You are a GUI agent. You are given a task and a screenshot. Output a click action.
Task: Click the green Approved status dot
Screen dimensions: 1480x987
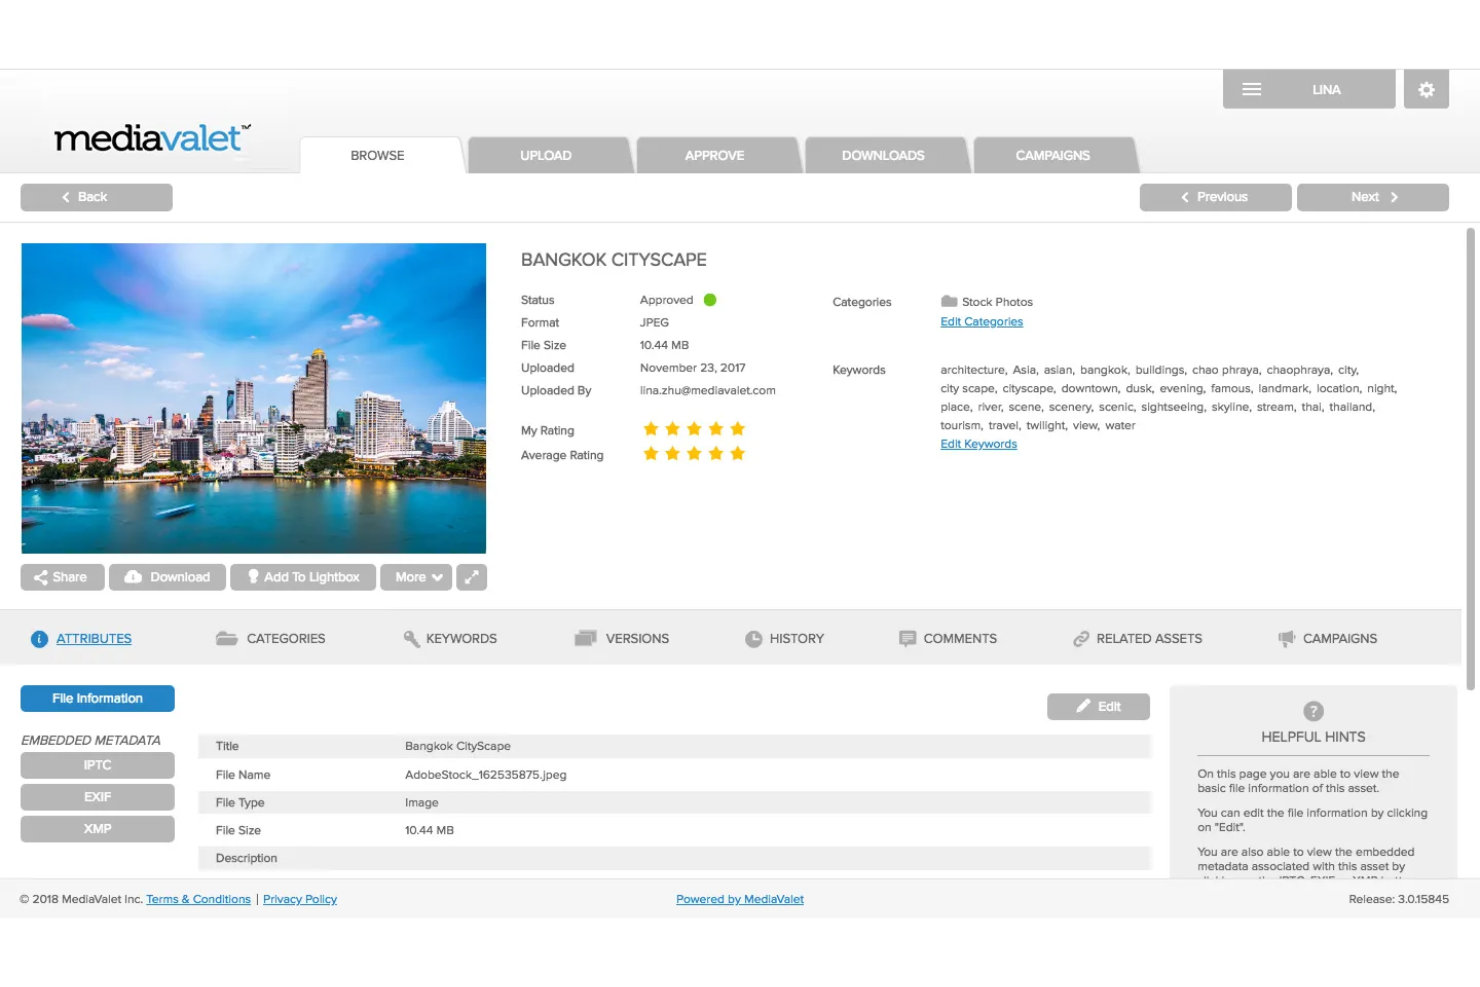click(710, 300)
